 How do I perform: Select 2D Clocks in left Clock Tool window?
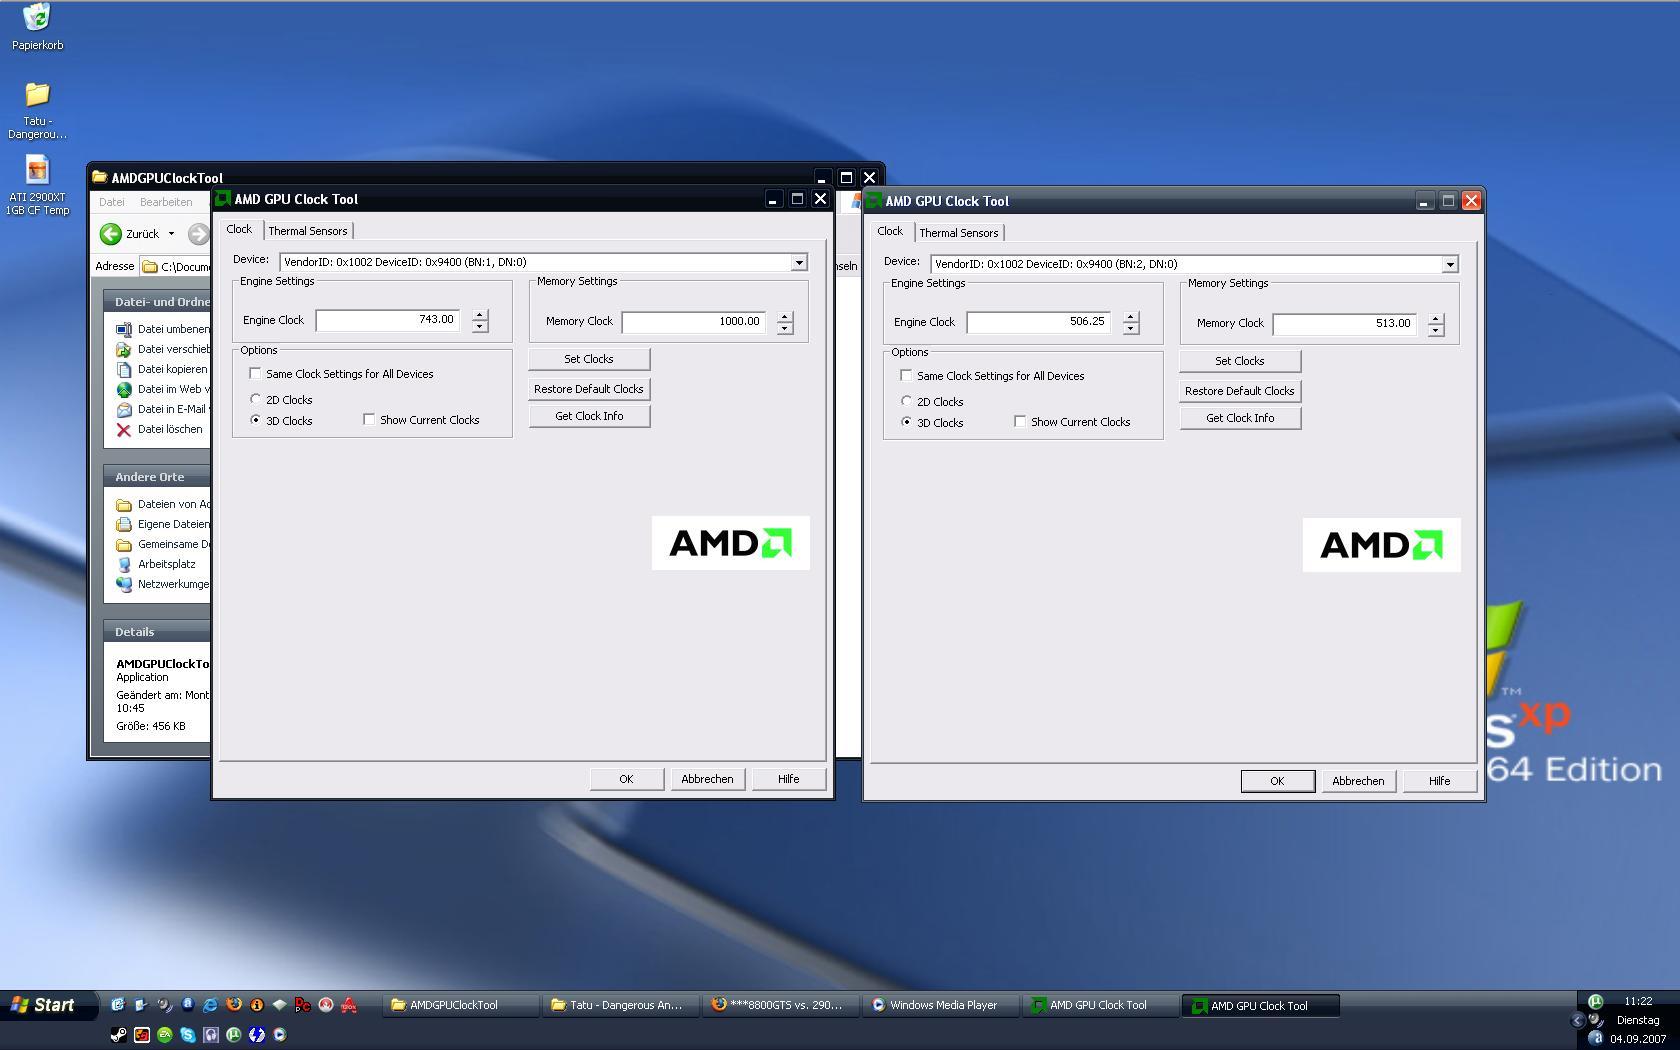[x=255, y=399]
